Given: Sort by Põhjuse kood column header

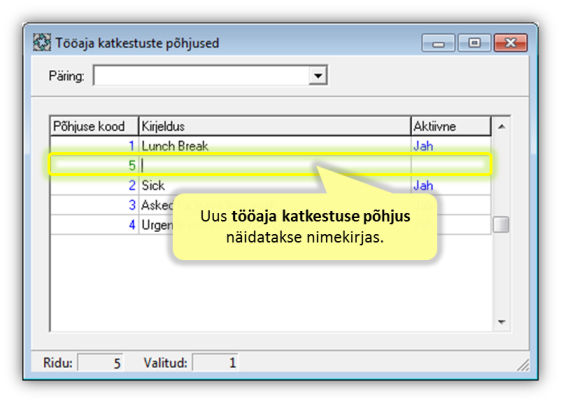Looking at the screenshot, I should point(94,126).
